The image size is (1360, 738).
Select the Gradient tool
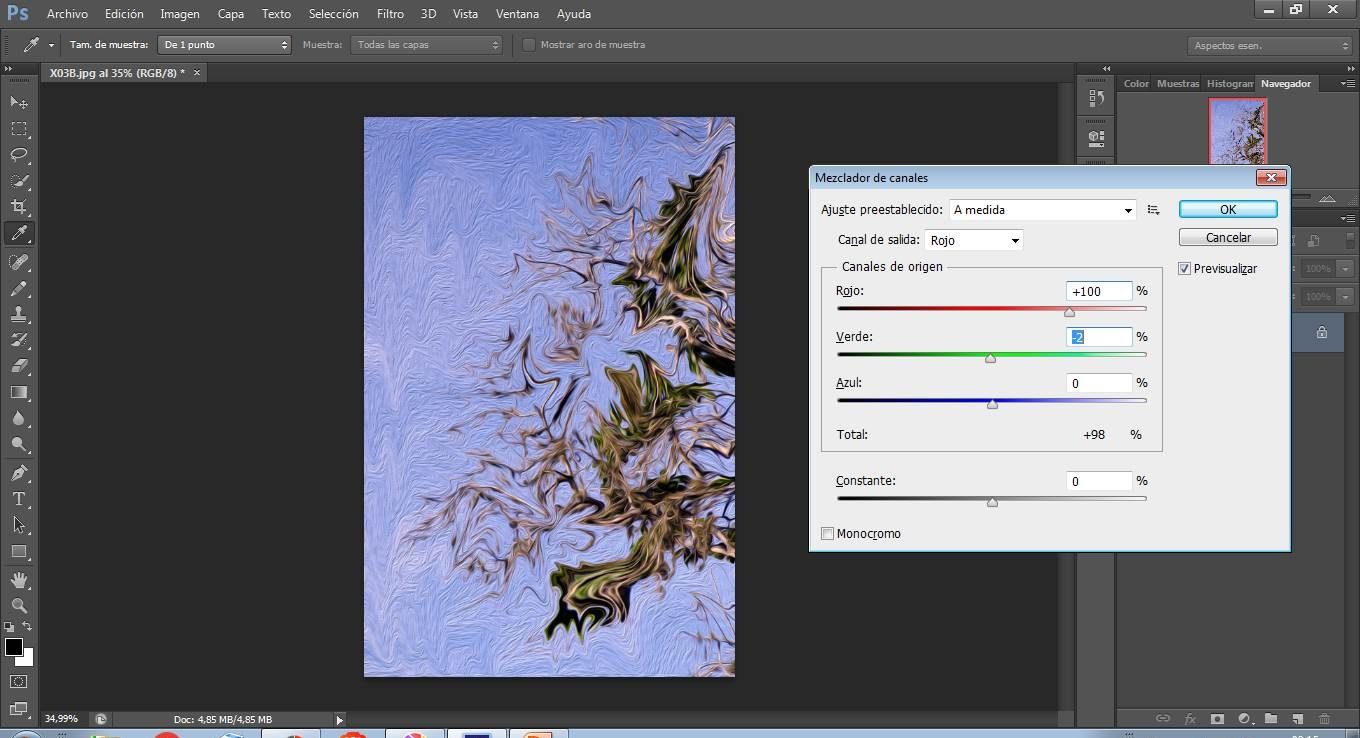point(18,392)
